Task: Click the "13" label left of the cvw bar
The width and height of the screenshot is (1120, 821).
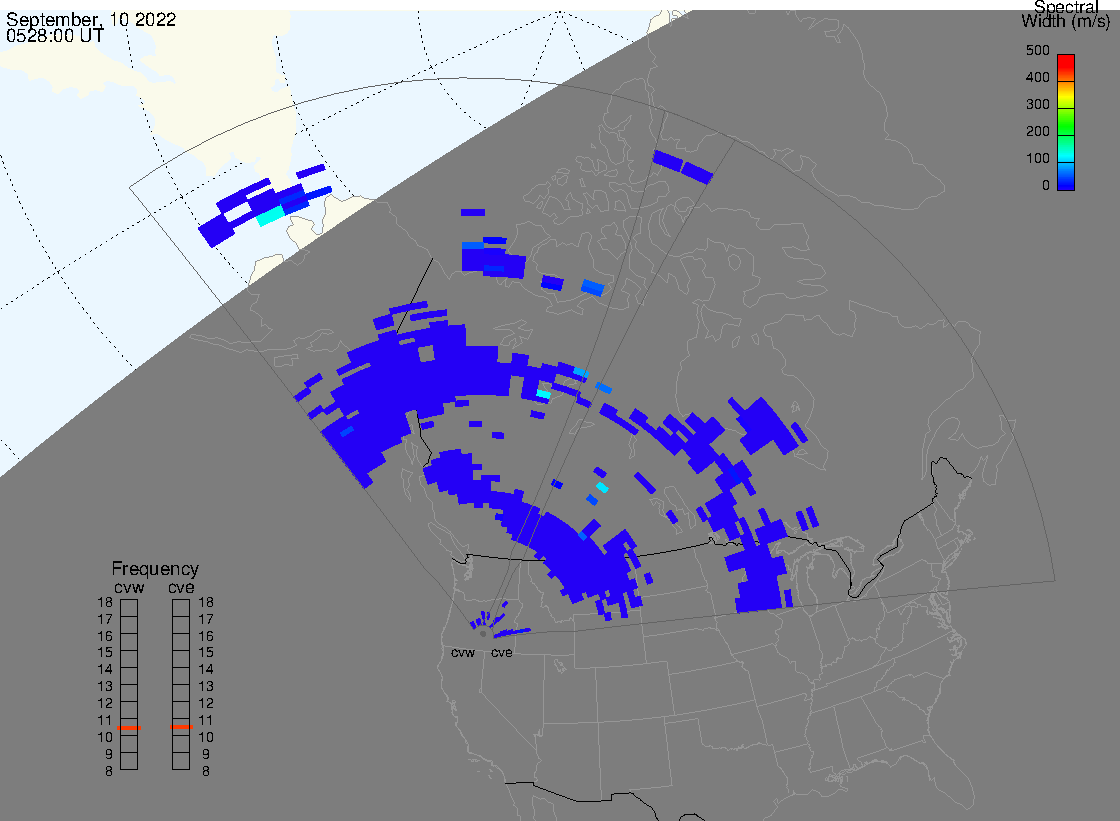Action: coord(105,687)
